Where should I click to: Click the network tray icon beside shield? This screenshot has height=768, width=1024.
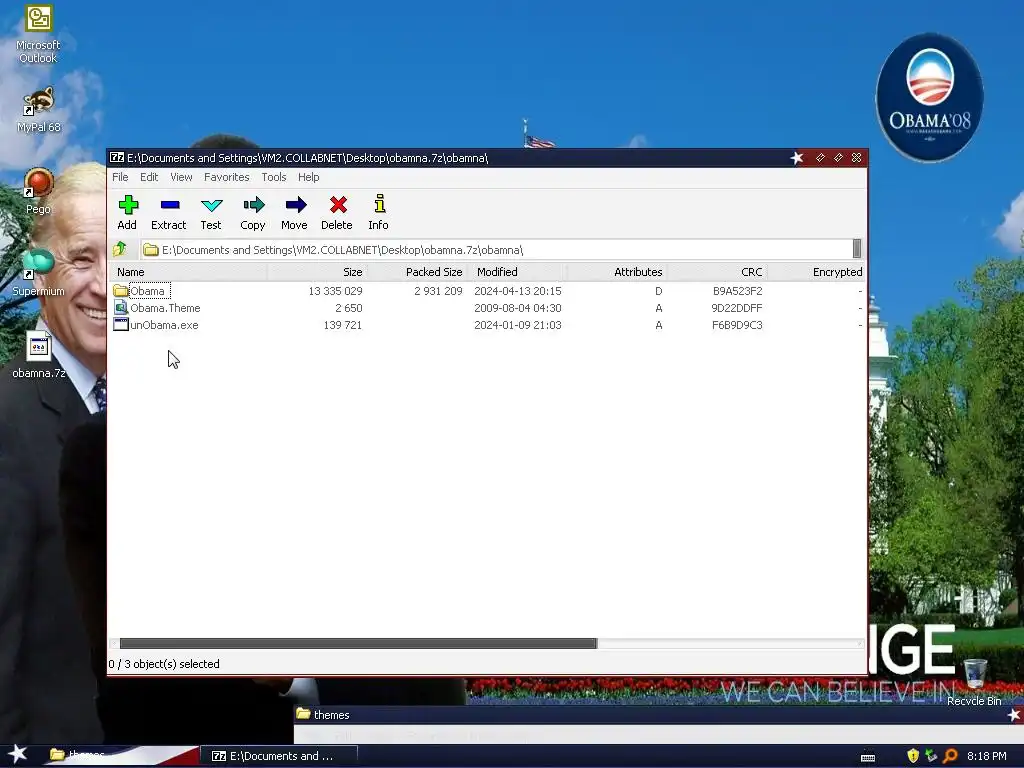click(931, 756)
